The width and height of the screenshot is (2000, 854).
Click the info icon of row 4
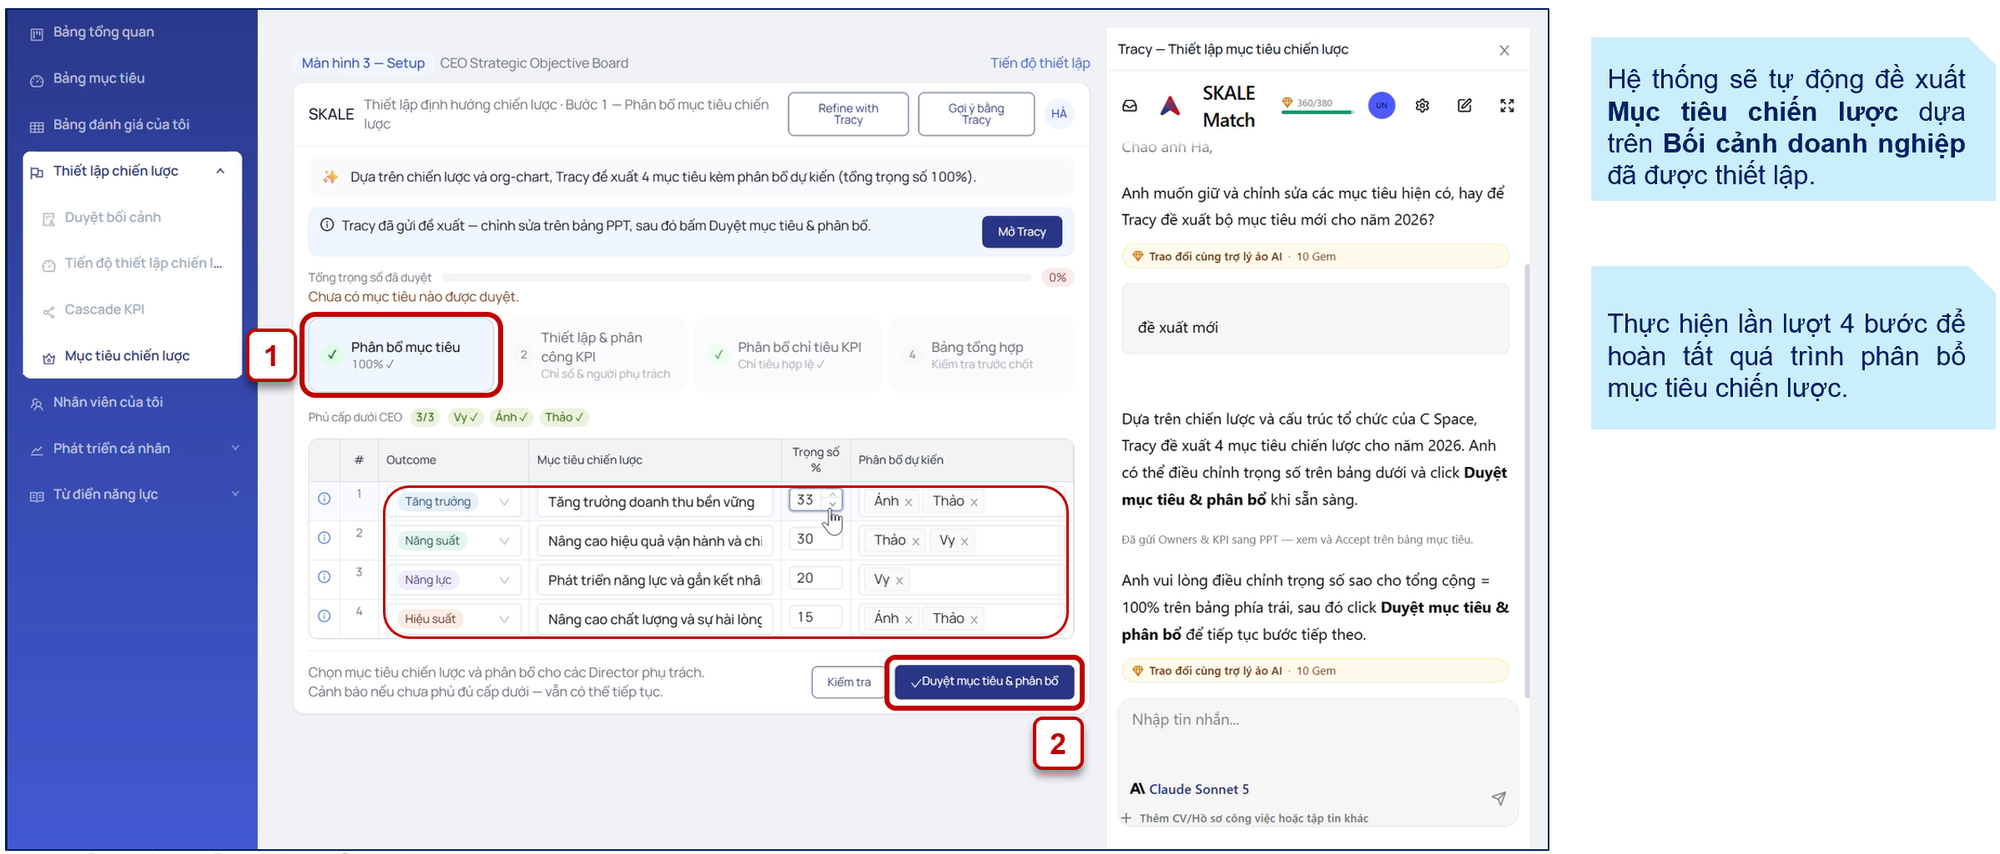click(x=324, y=615)
